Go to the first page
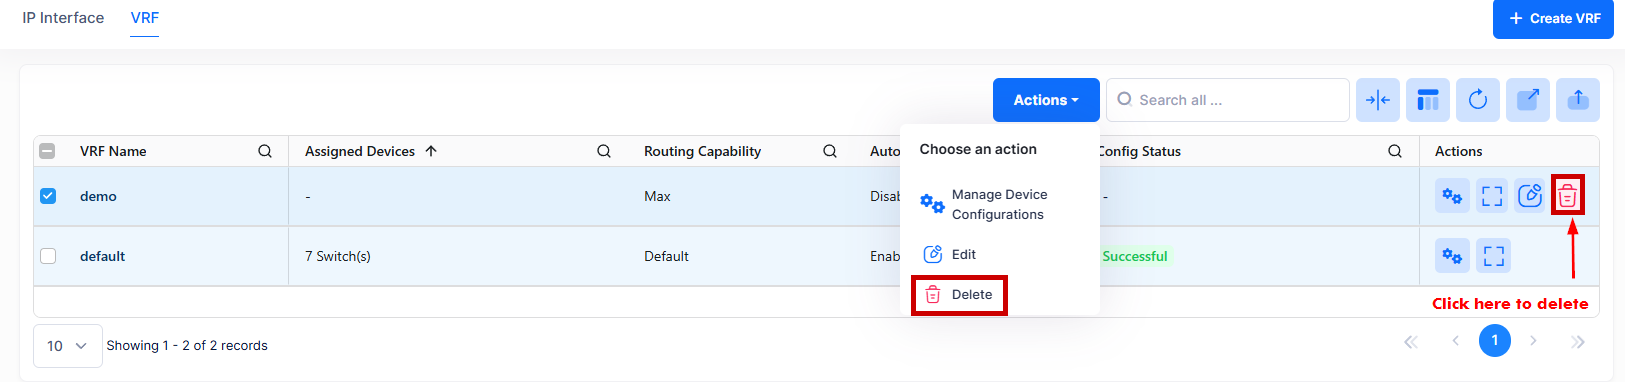 click(1411, 342)
